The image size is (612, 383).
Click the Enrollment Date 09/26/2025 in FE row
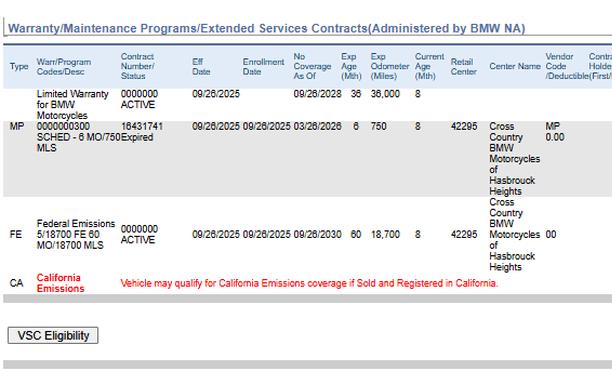[267, 235]
